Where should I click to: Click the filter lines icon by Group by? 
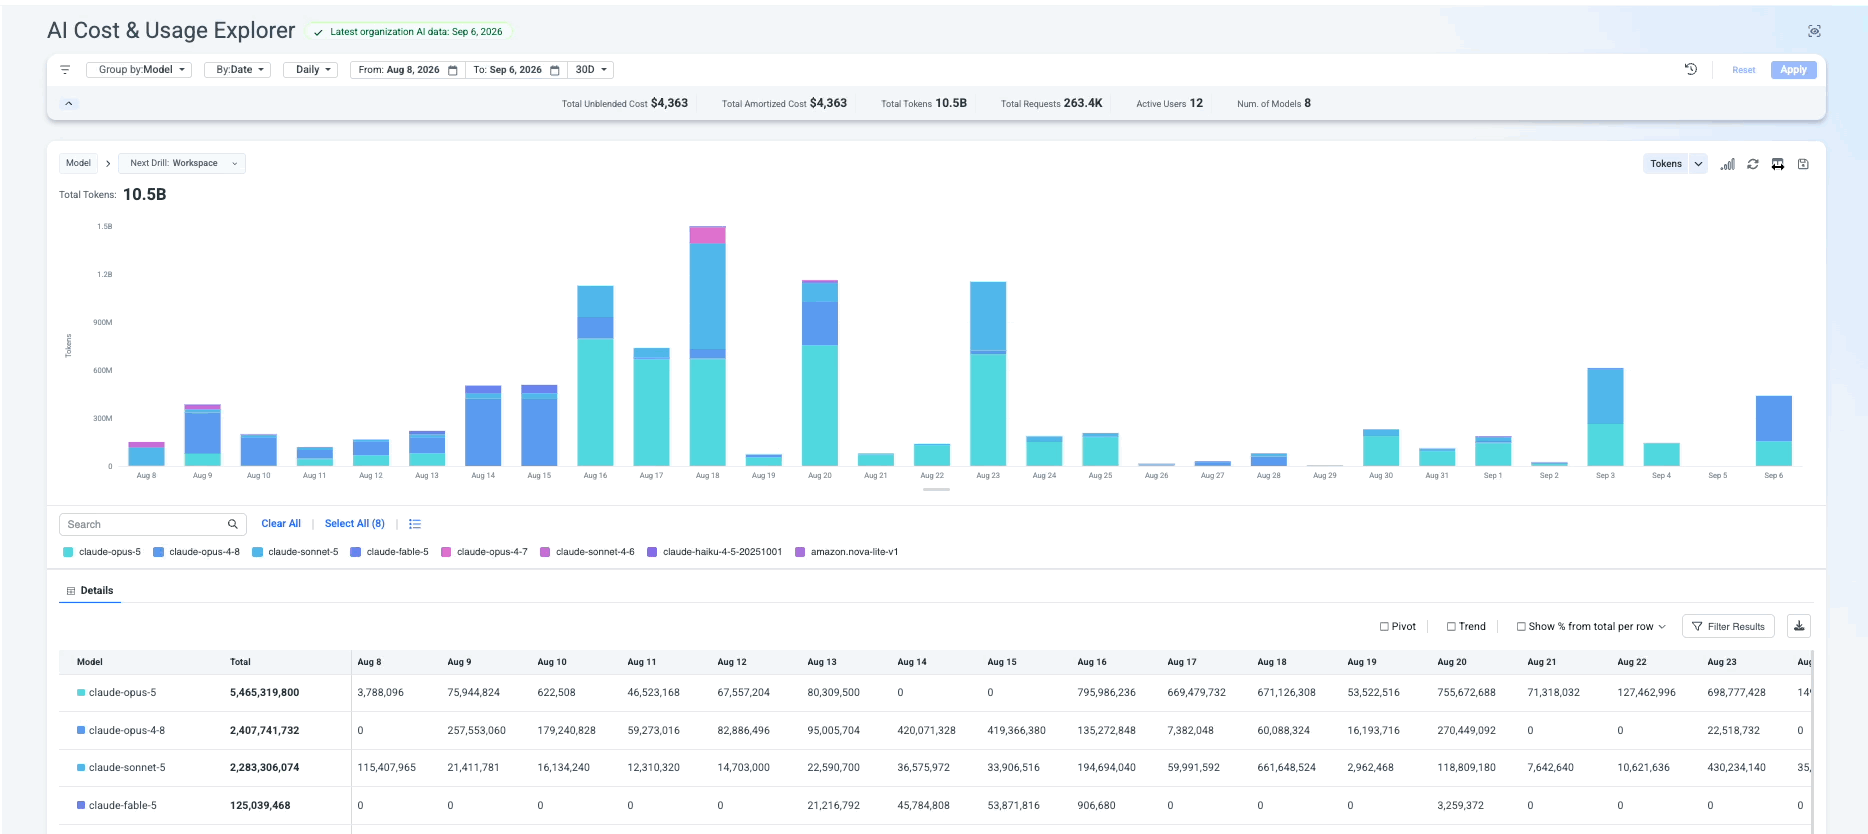pos(65,70)
